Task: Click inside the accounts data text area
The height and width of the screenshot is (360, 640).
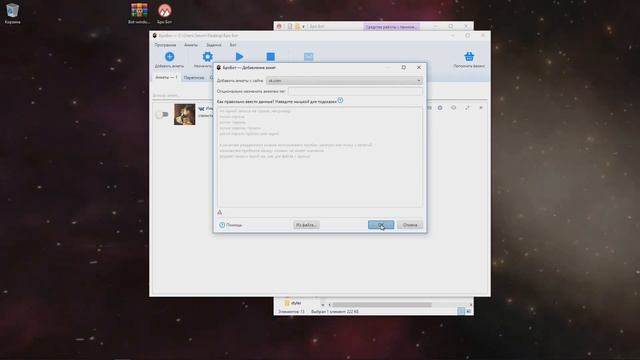Action: (320, 157)
